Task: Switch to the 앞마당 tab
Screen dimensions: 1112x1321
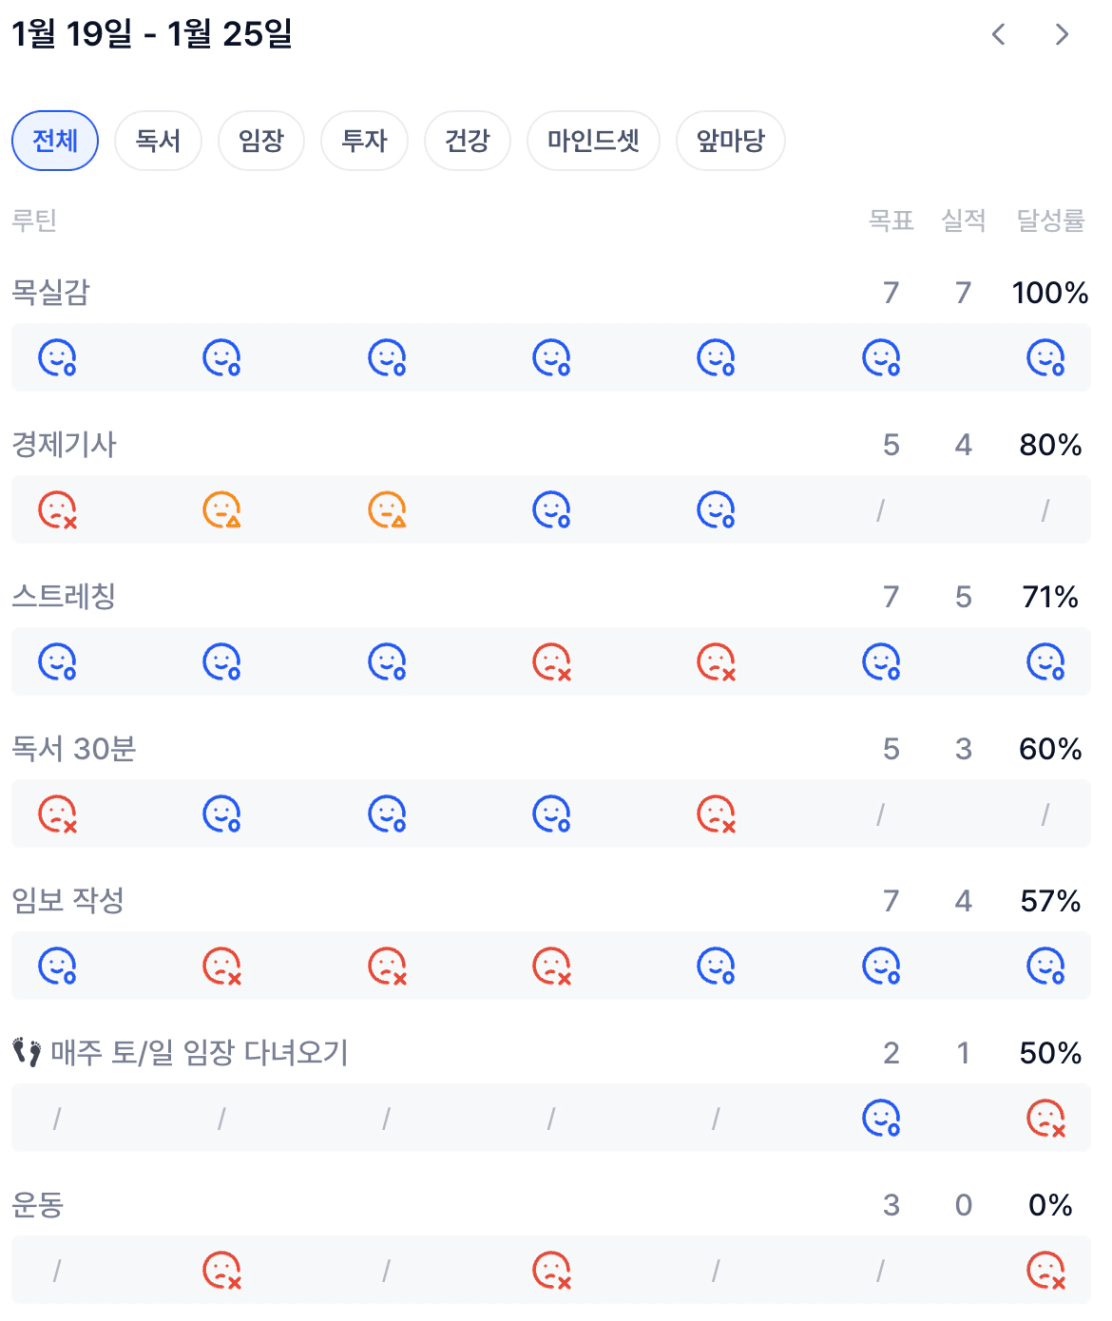Action: (x=730, y=141)
